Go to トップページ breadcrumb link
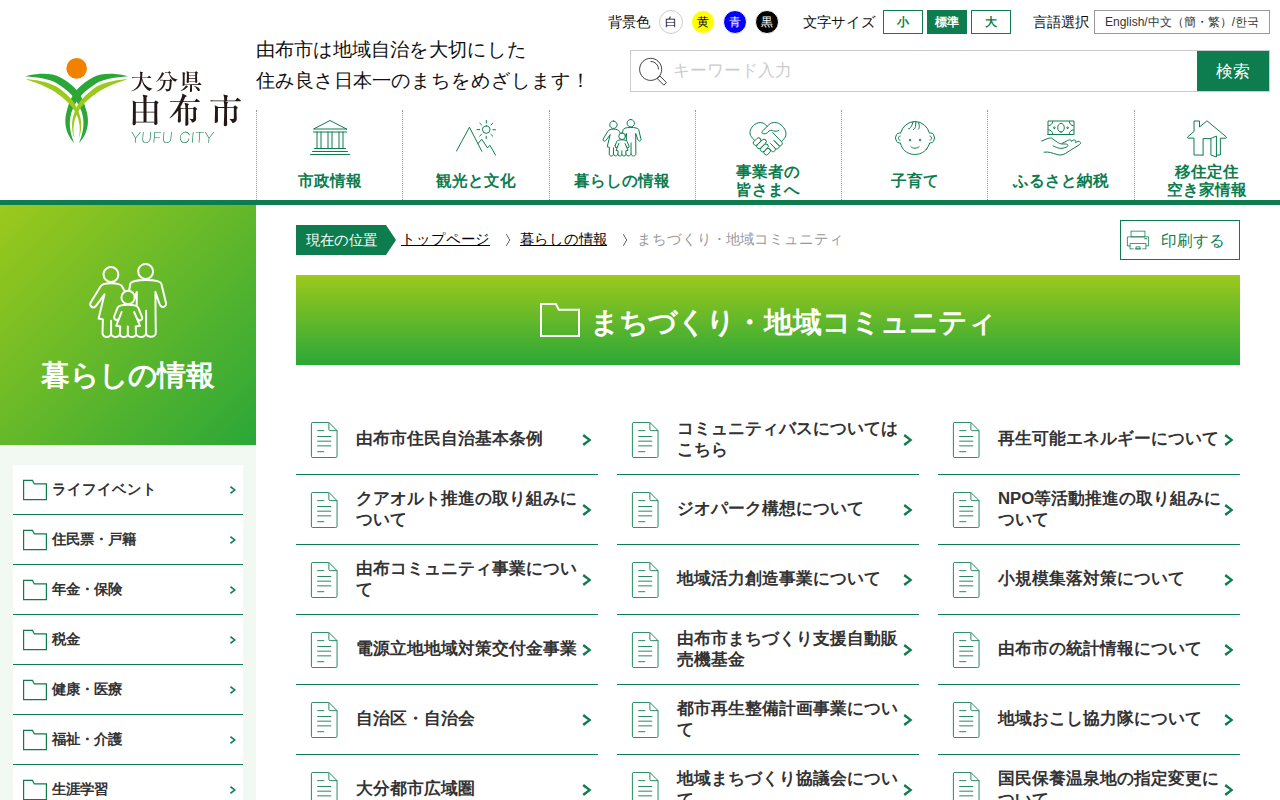This screenshot has height=800, width=1280. [x=445, y=240]
